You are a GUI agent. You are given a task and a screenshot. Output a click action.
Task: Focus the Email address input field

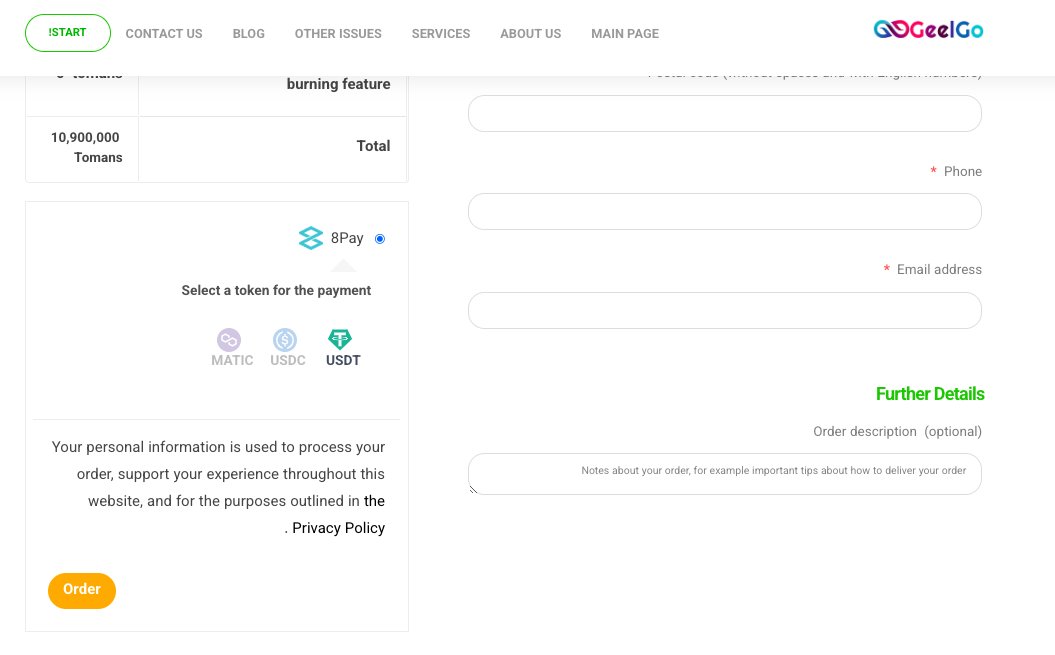[725, 310]
